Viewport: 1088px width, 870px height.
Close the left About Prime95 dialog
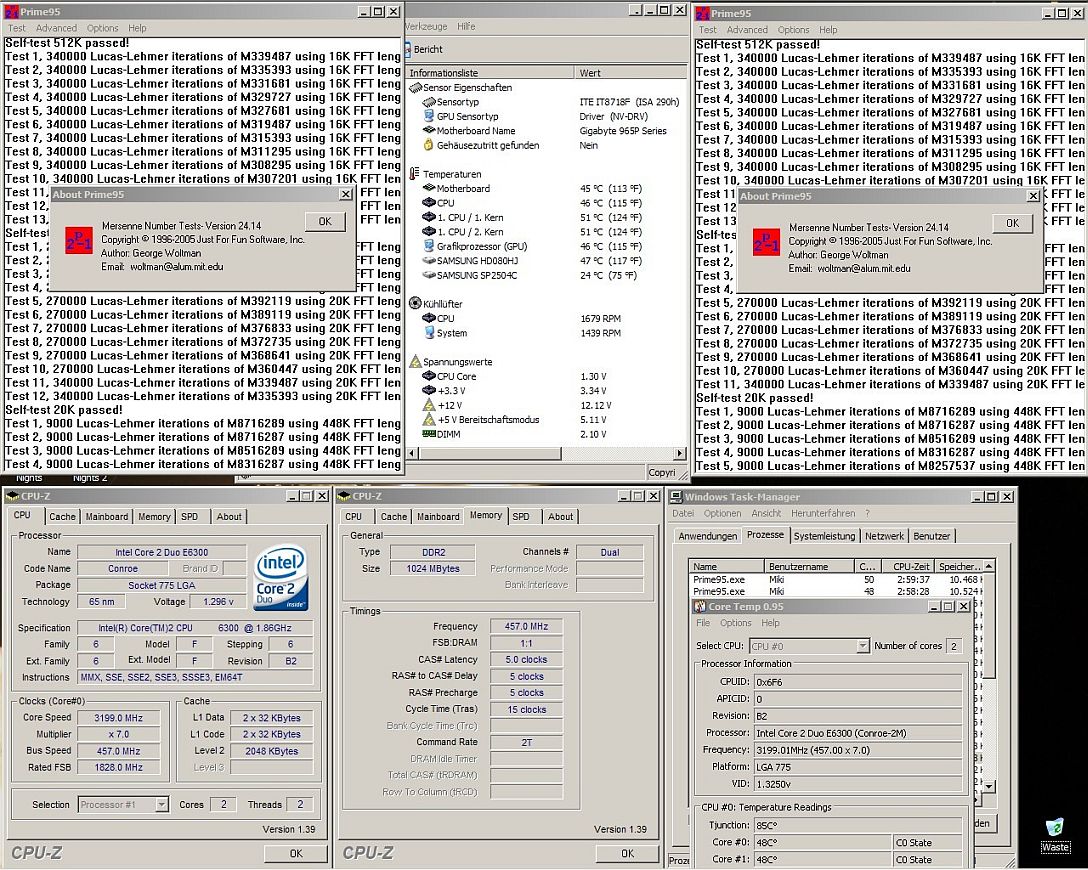click(346, 194)
